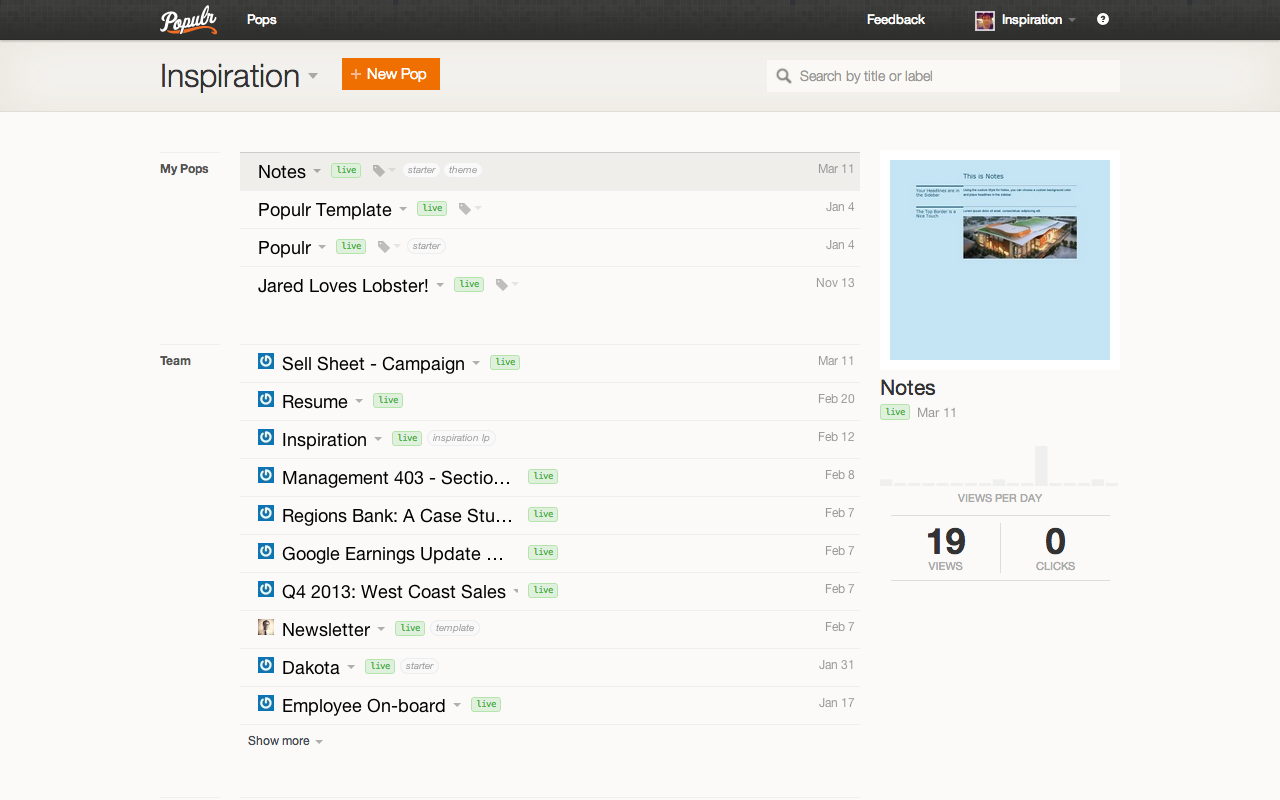Click the New Pop button

tap(391, 74)
